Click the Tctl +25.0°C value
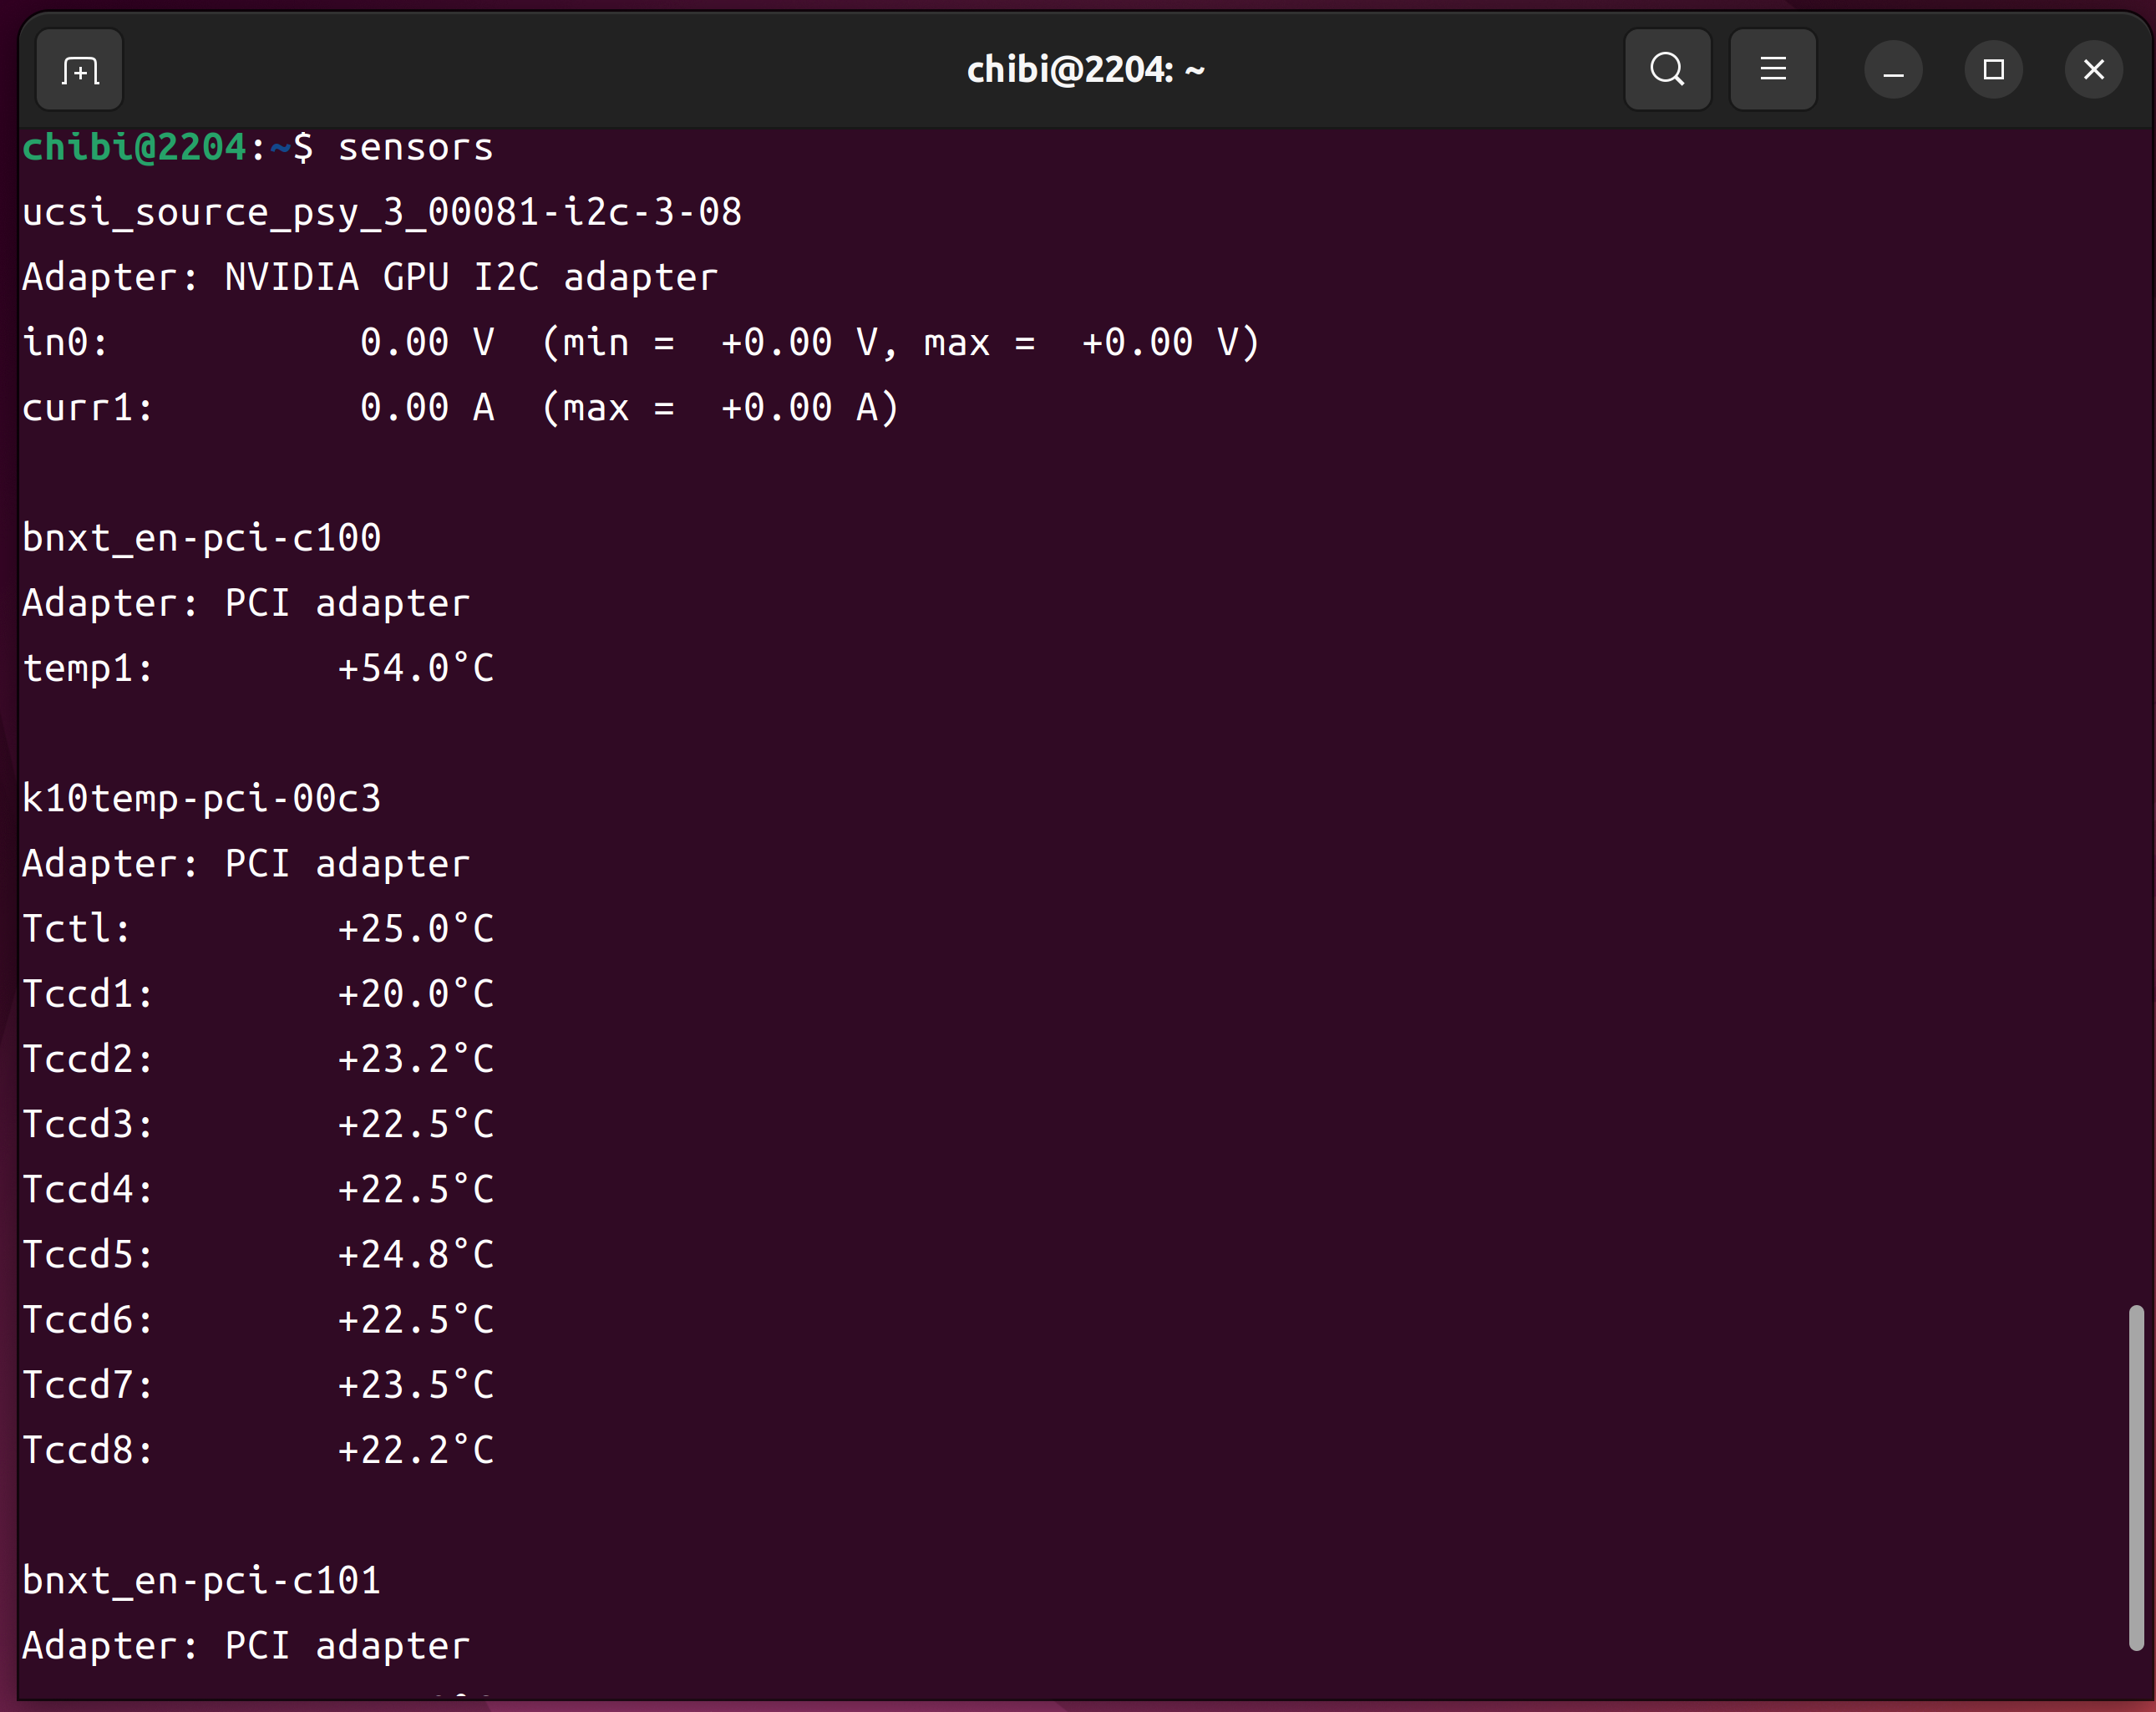This screenshot has height=1712, width=2156. point(415,929)
